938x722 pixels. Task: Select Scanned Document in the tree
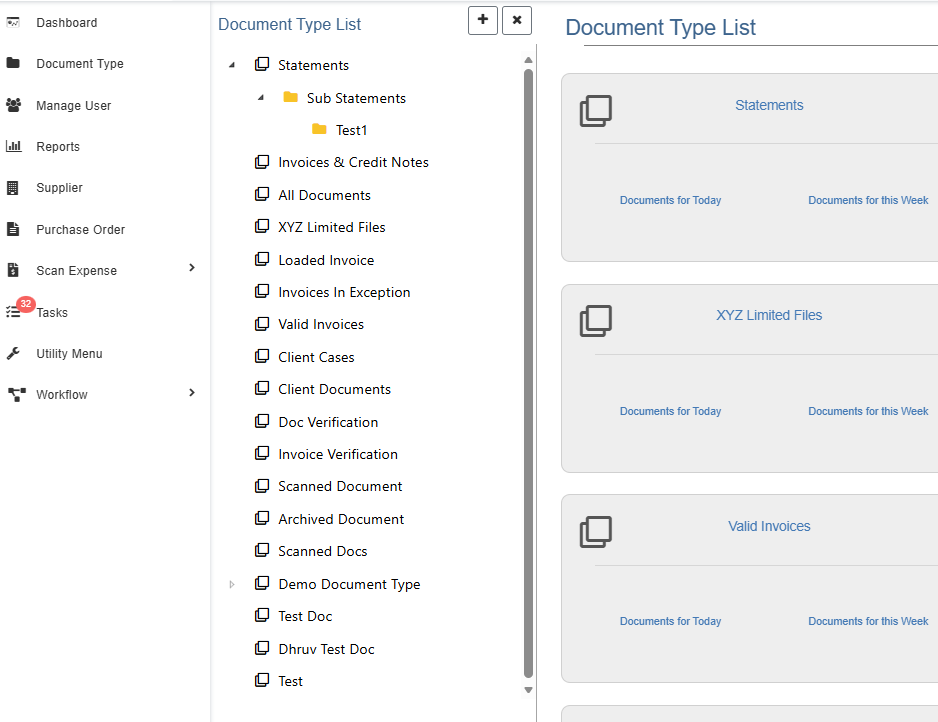[x=340, y=486]
